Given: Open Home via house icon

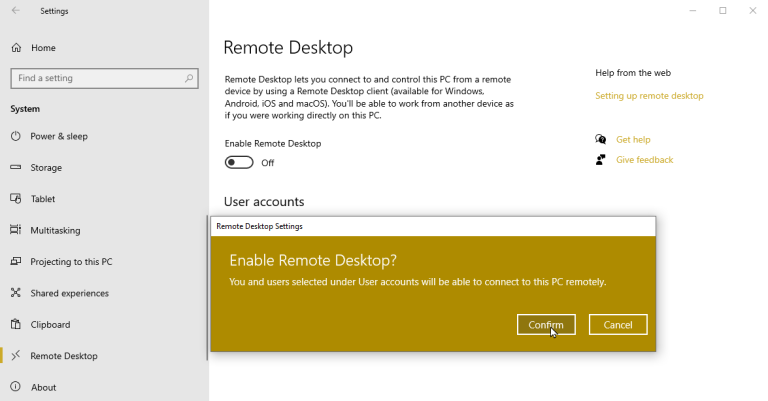Looking at the screenshot, I should (16, 47).
